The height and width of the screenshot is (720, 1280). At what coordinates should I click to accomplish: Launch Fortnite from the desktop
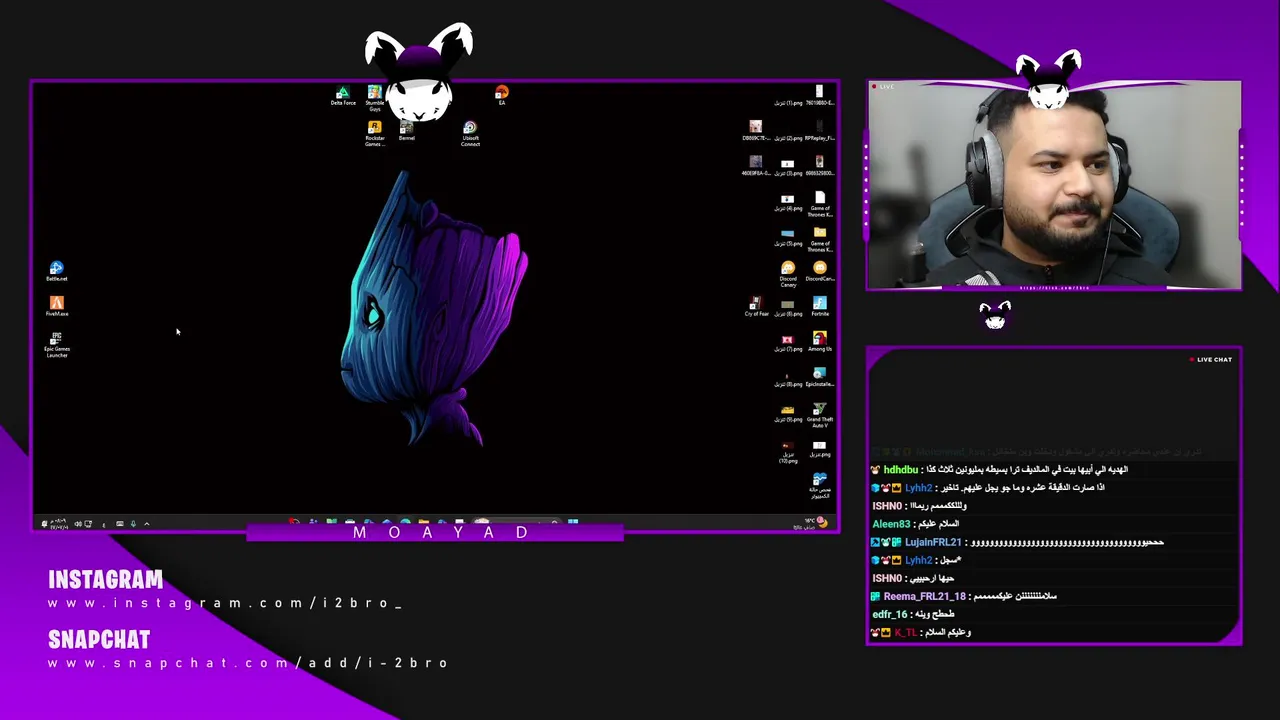(820, 307)
